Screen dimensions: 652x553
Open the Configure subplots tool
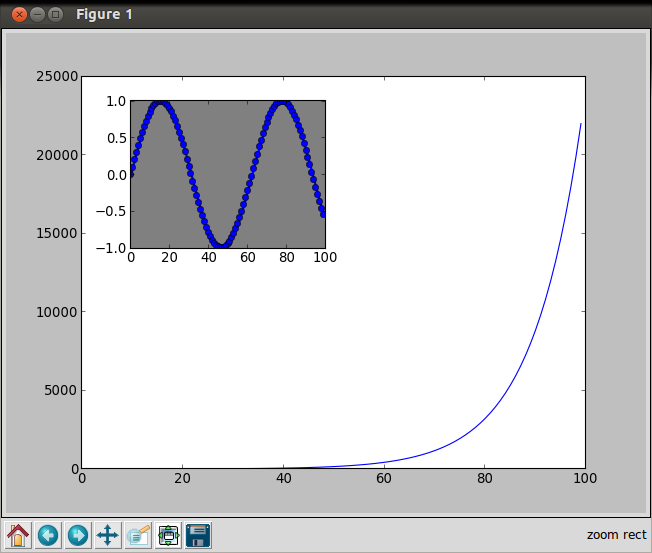[168, 535]
